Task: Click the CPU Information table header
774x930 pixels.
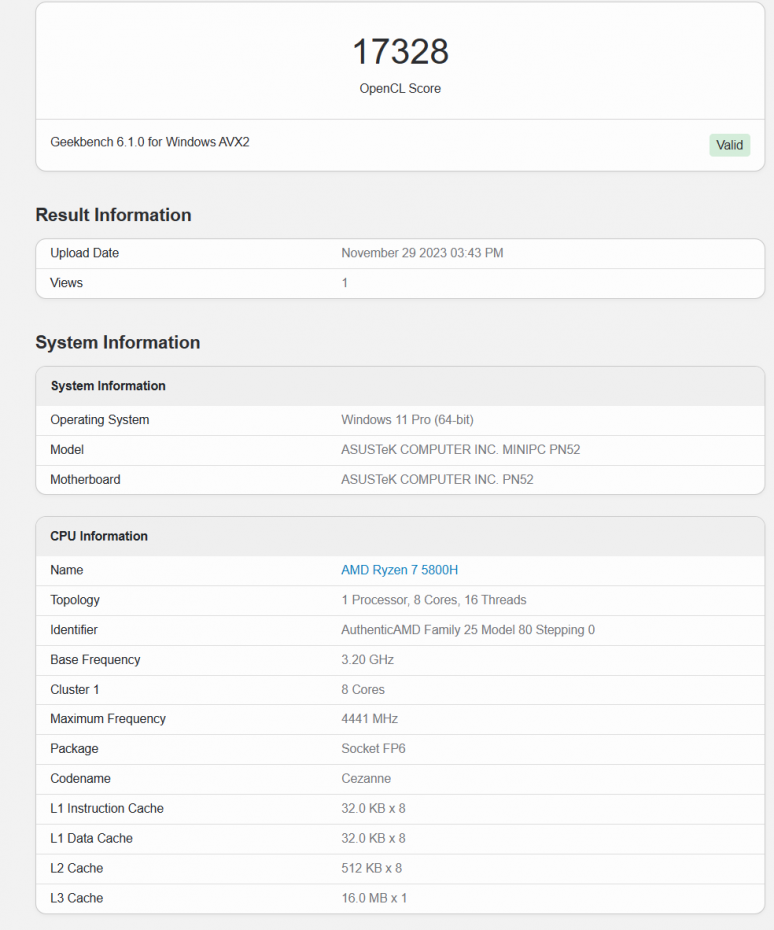Action: [99, 536]
